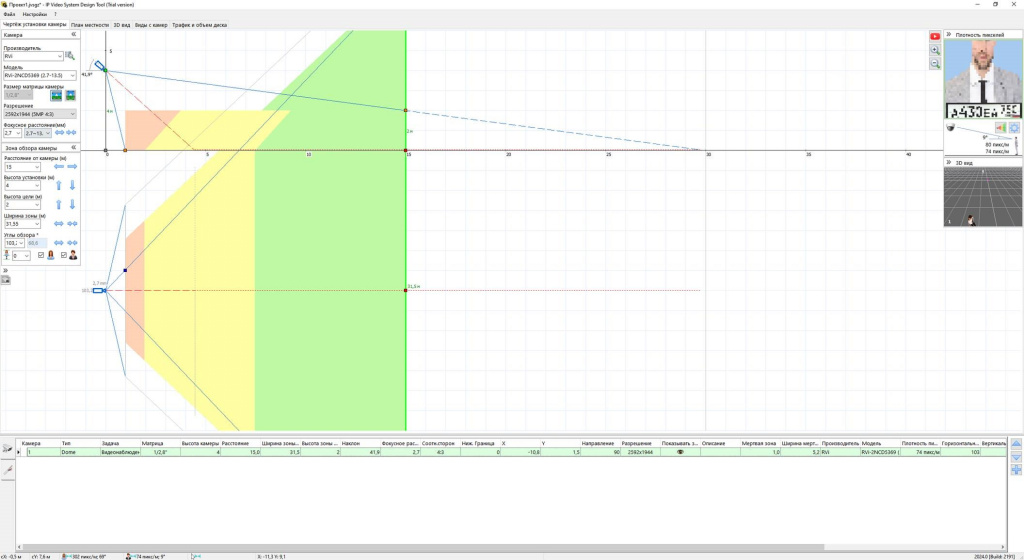
Task: Switch to the План местности tab
Action: 90,23
